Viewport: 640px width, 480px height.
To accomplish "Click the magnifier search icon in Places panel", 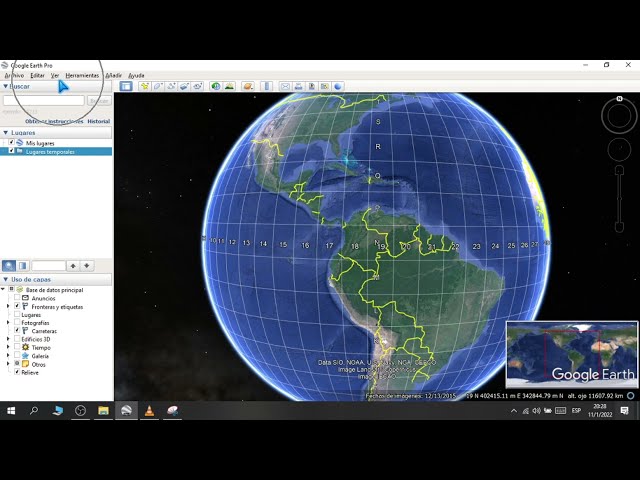I will coord(9,266).
